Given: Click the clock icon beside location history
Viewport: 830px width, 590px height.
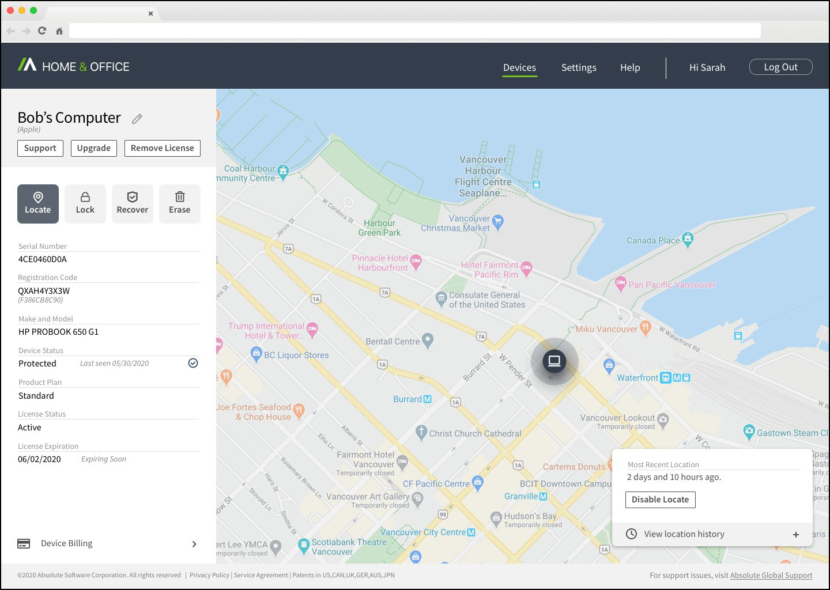Looking at the screenshot, I should click(631, 534).
